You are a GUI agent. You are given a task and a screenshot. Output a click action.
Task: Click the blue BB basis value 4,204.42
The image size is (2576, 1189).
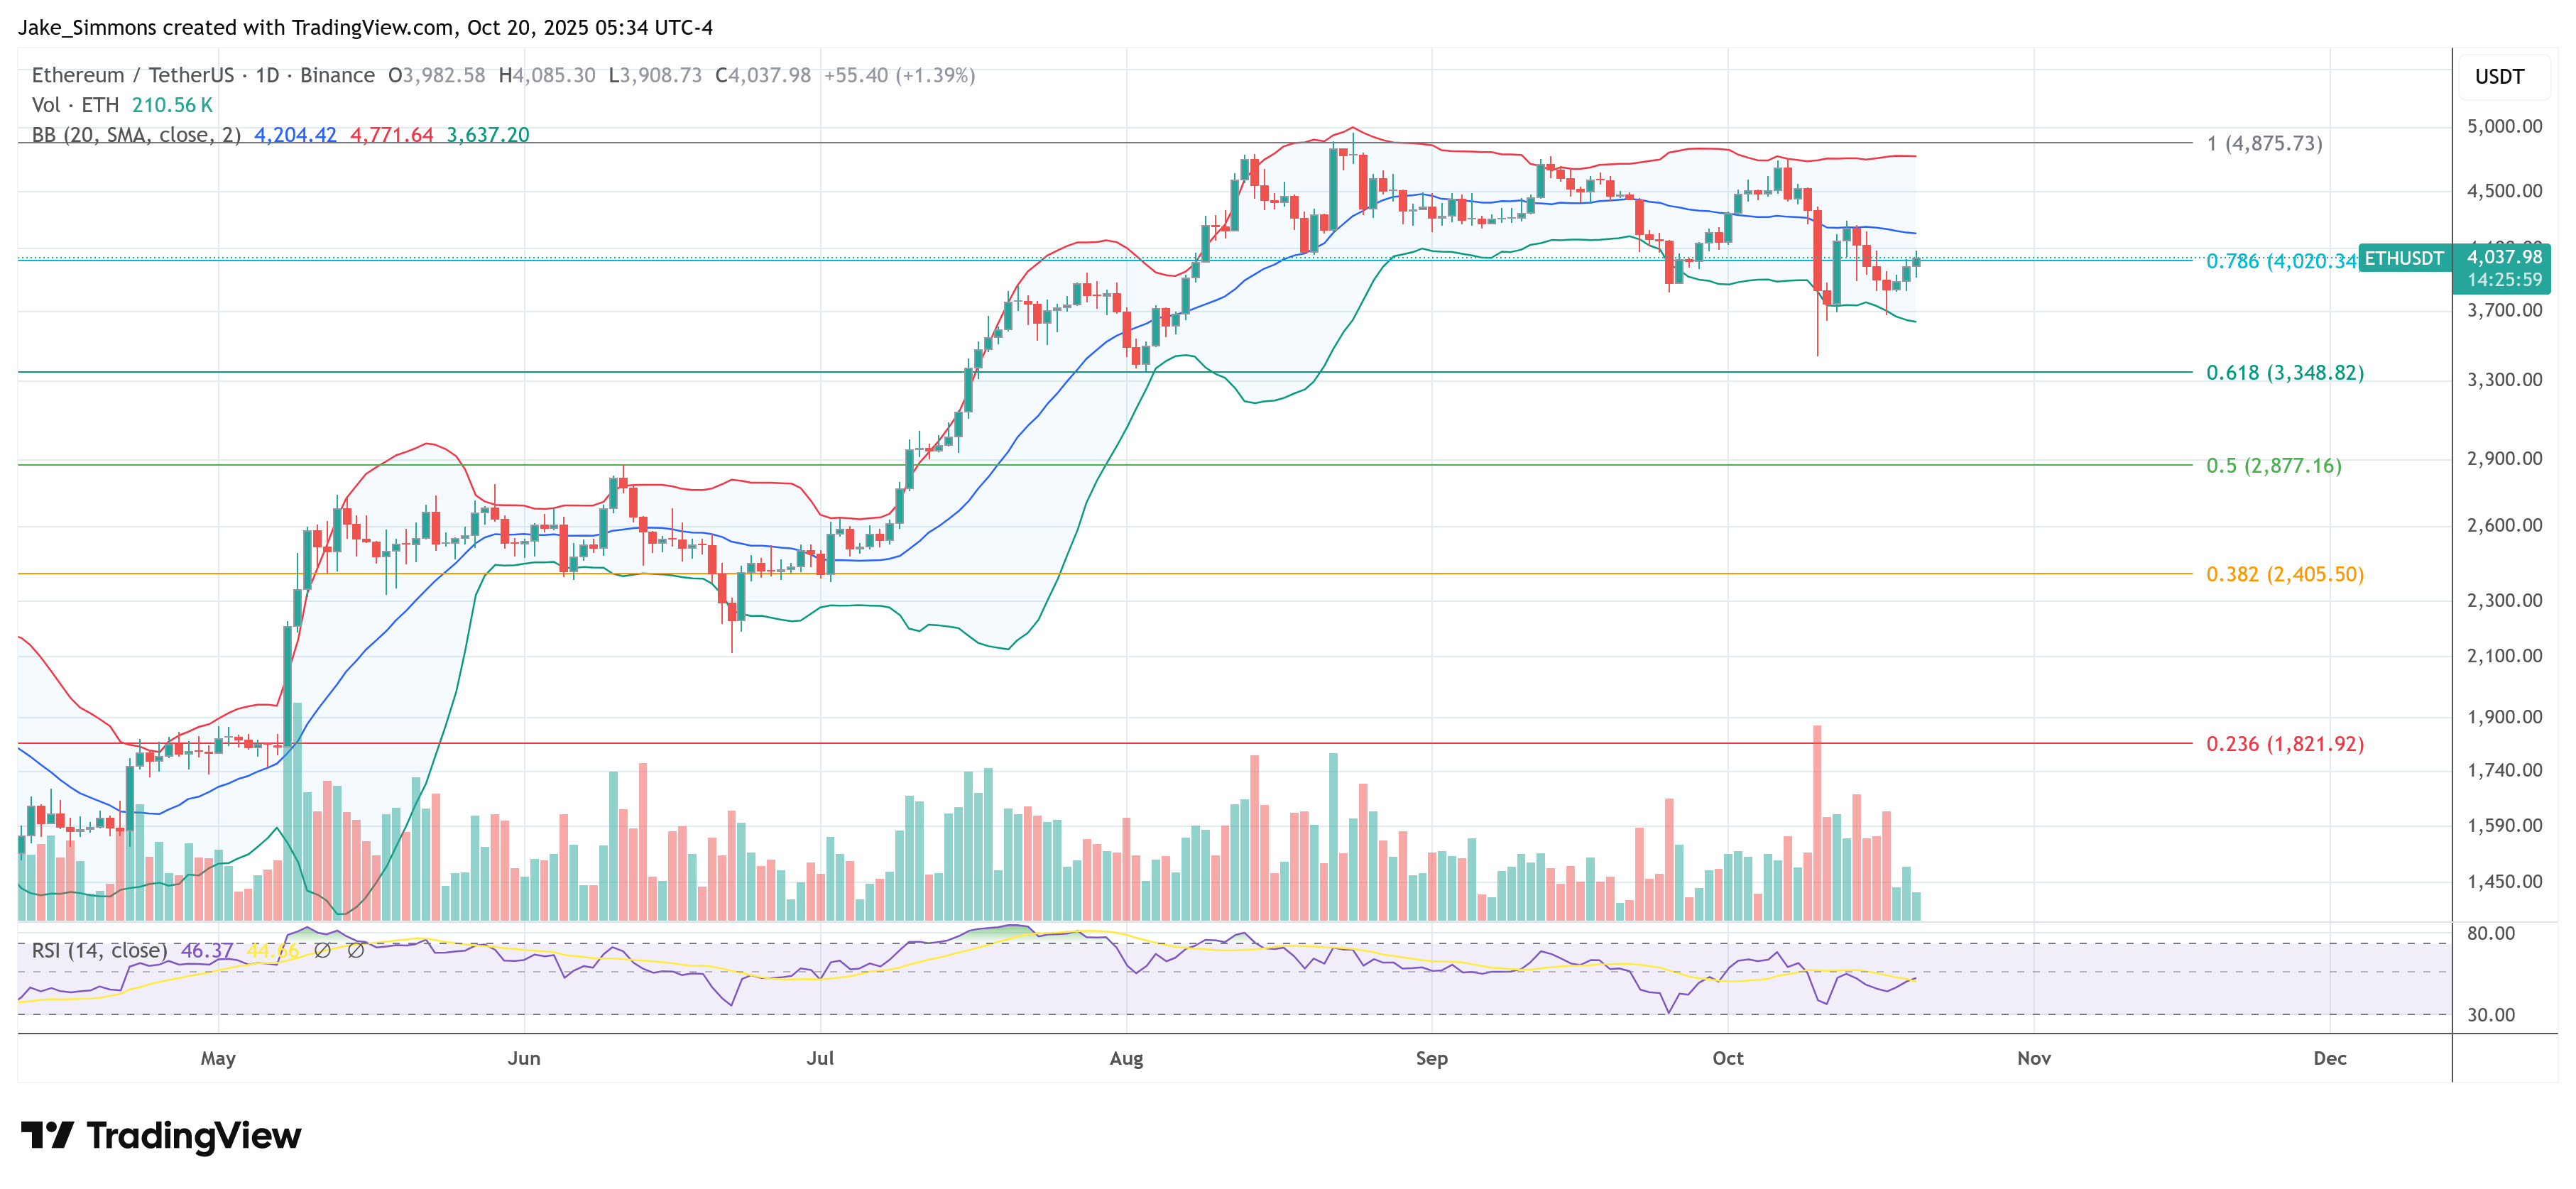click(295, 135)
